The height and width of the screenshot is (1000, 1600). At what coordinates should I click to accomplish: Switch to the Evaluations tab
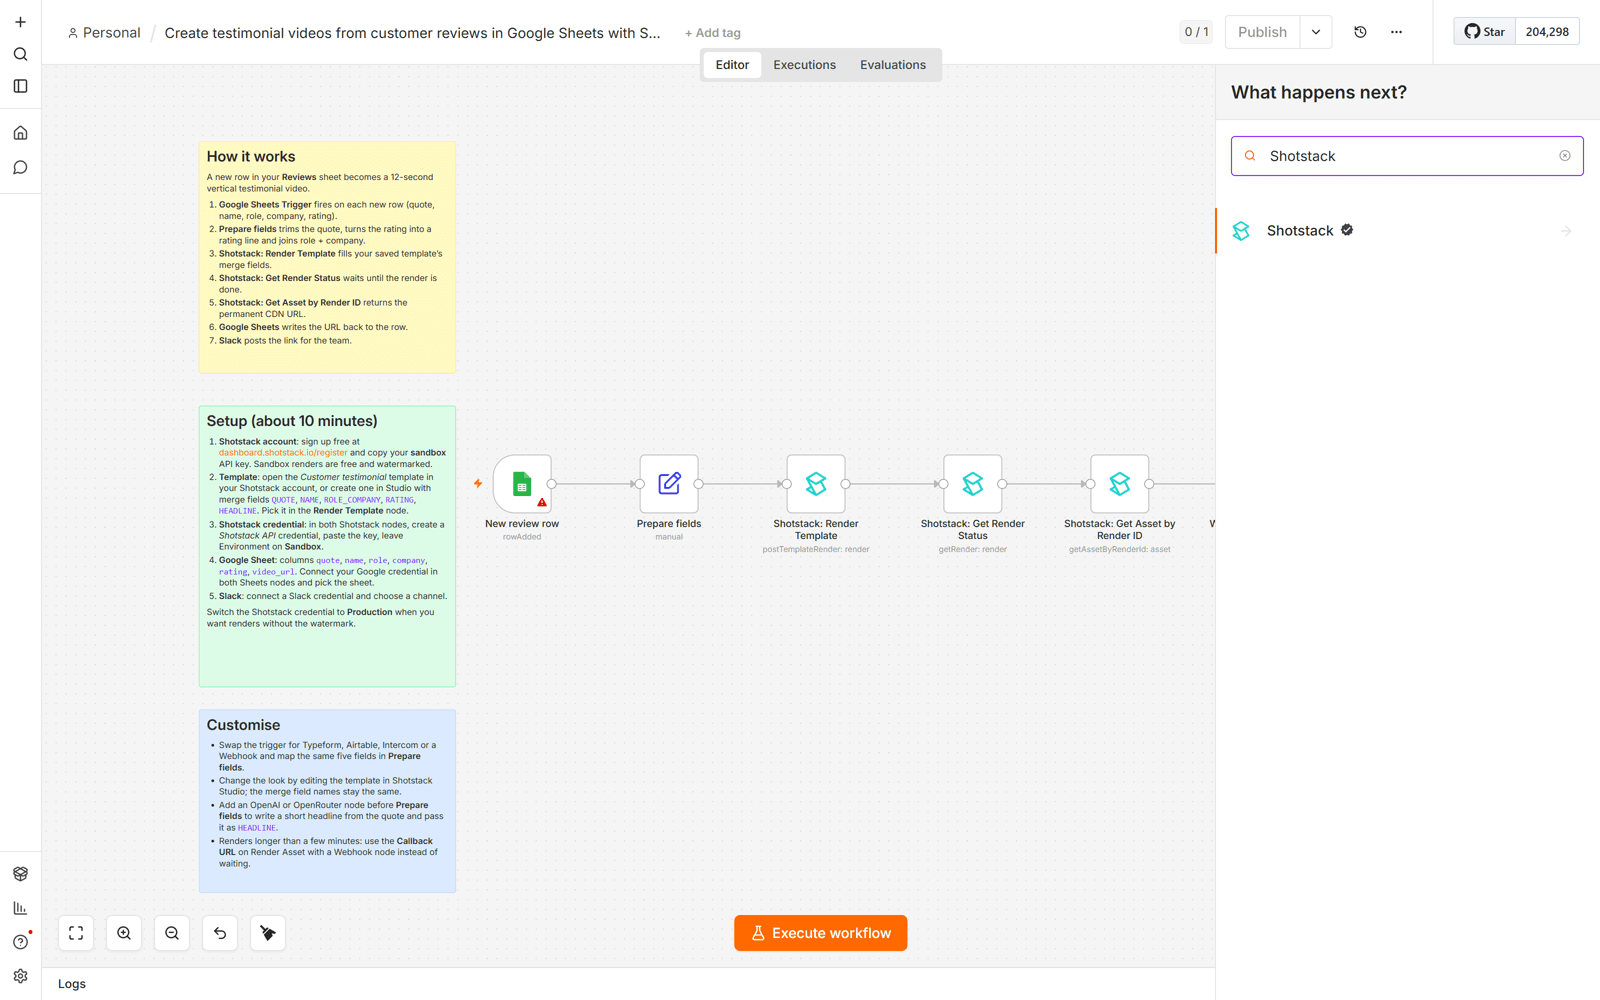click(893, 65)
